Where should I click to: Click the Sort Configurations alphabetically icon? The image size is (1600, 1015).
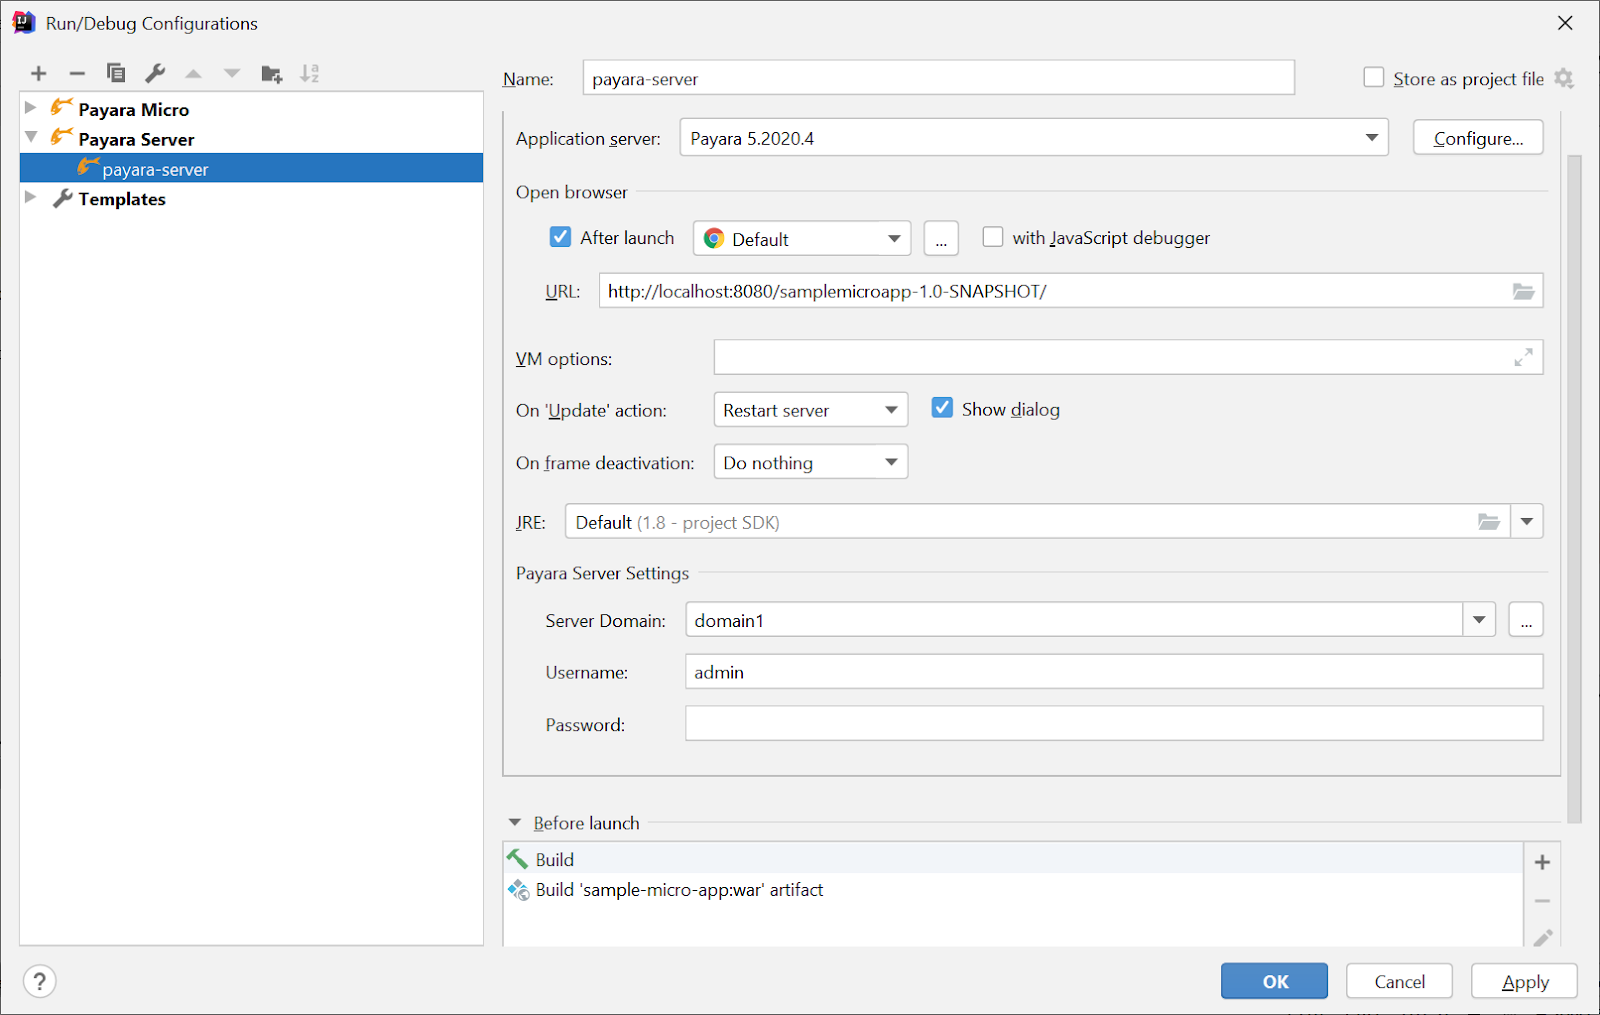click(310, 73)
